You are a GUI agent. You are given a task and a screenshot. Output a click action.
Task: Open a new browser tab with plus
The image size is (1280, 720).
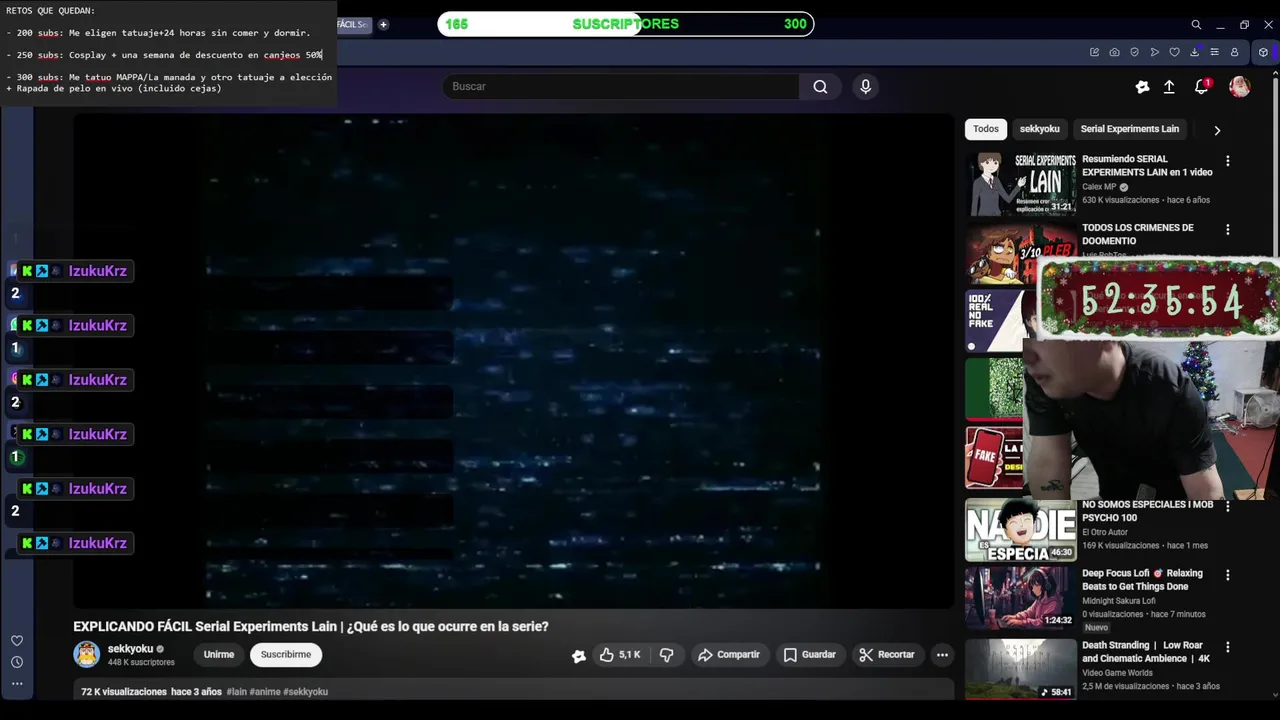tap(383, 24)
